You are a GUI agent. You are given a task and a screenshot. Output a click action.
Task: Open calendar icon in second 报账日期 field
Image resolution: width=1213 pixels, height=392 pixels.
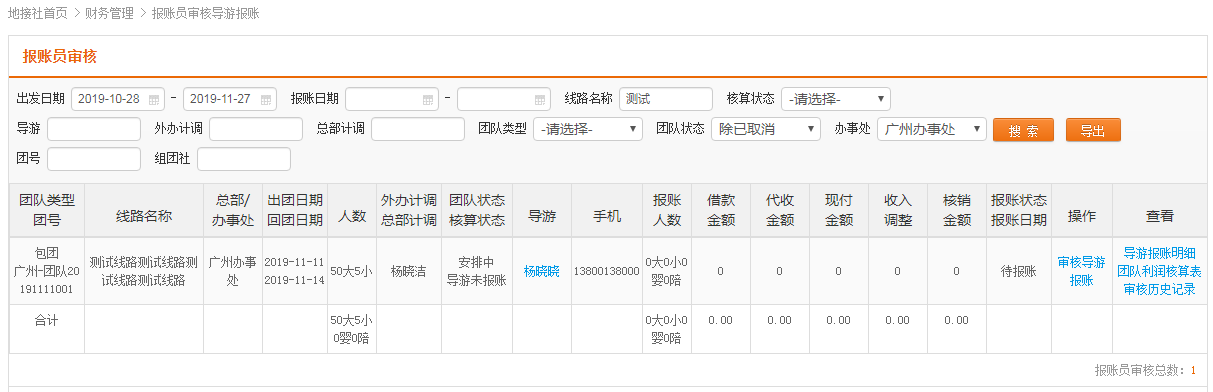(540, 99)
